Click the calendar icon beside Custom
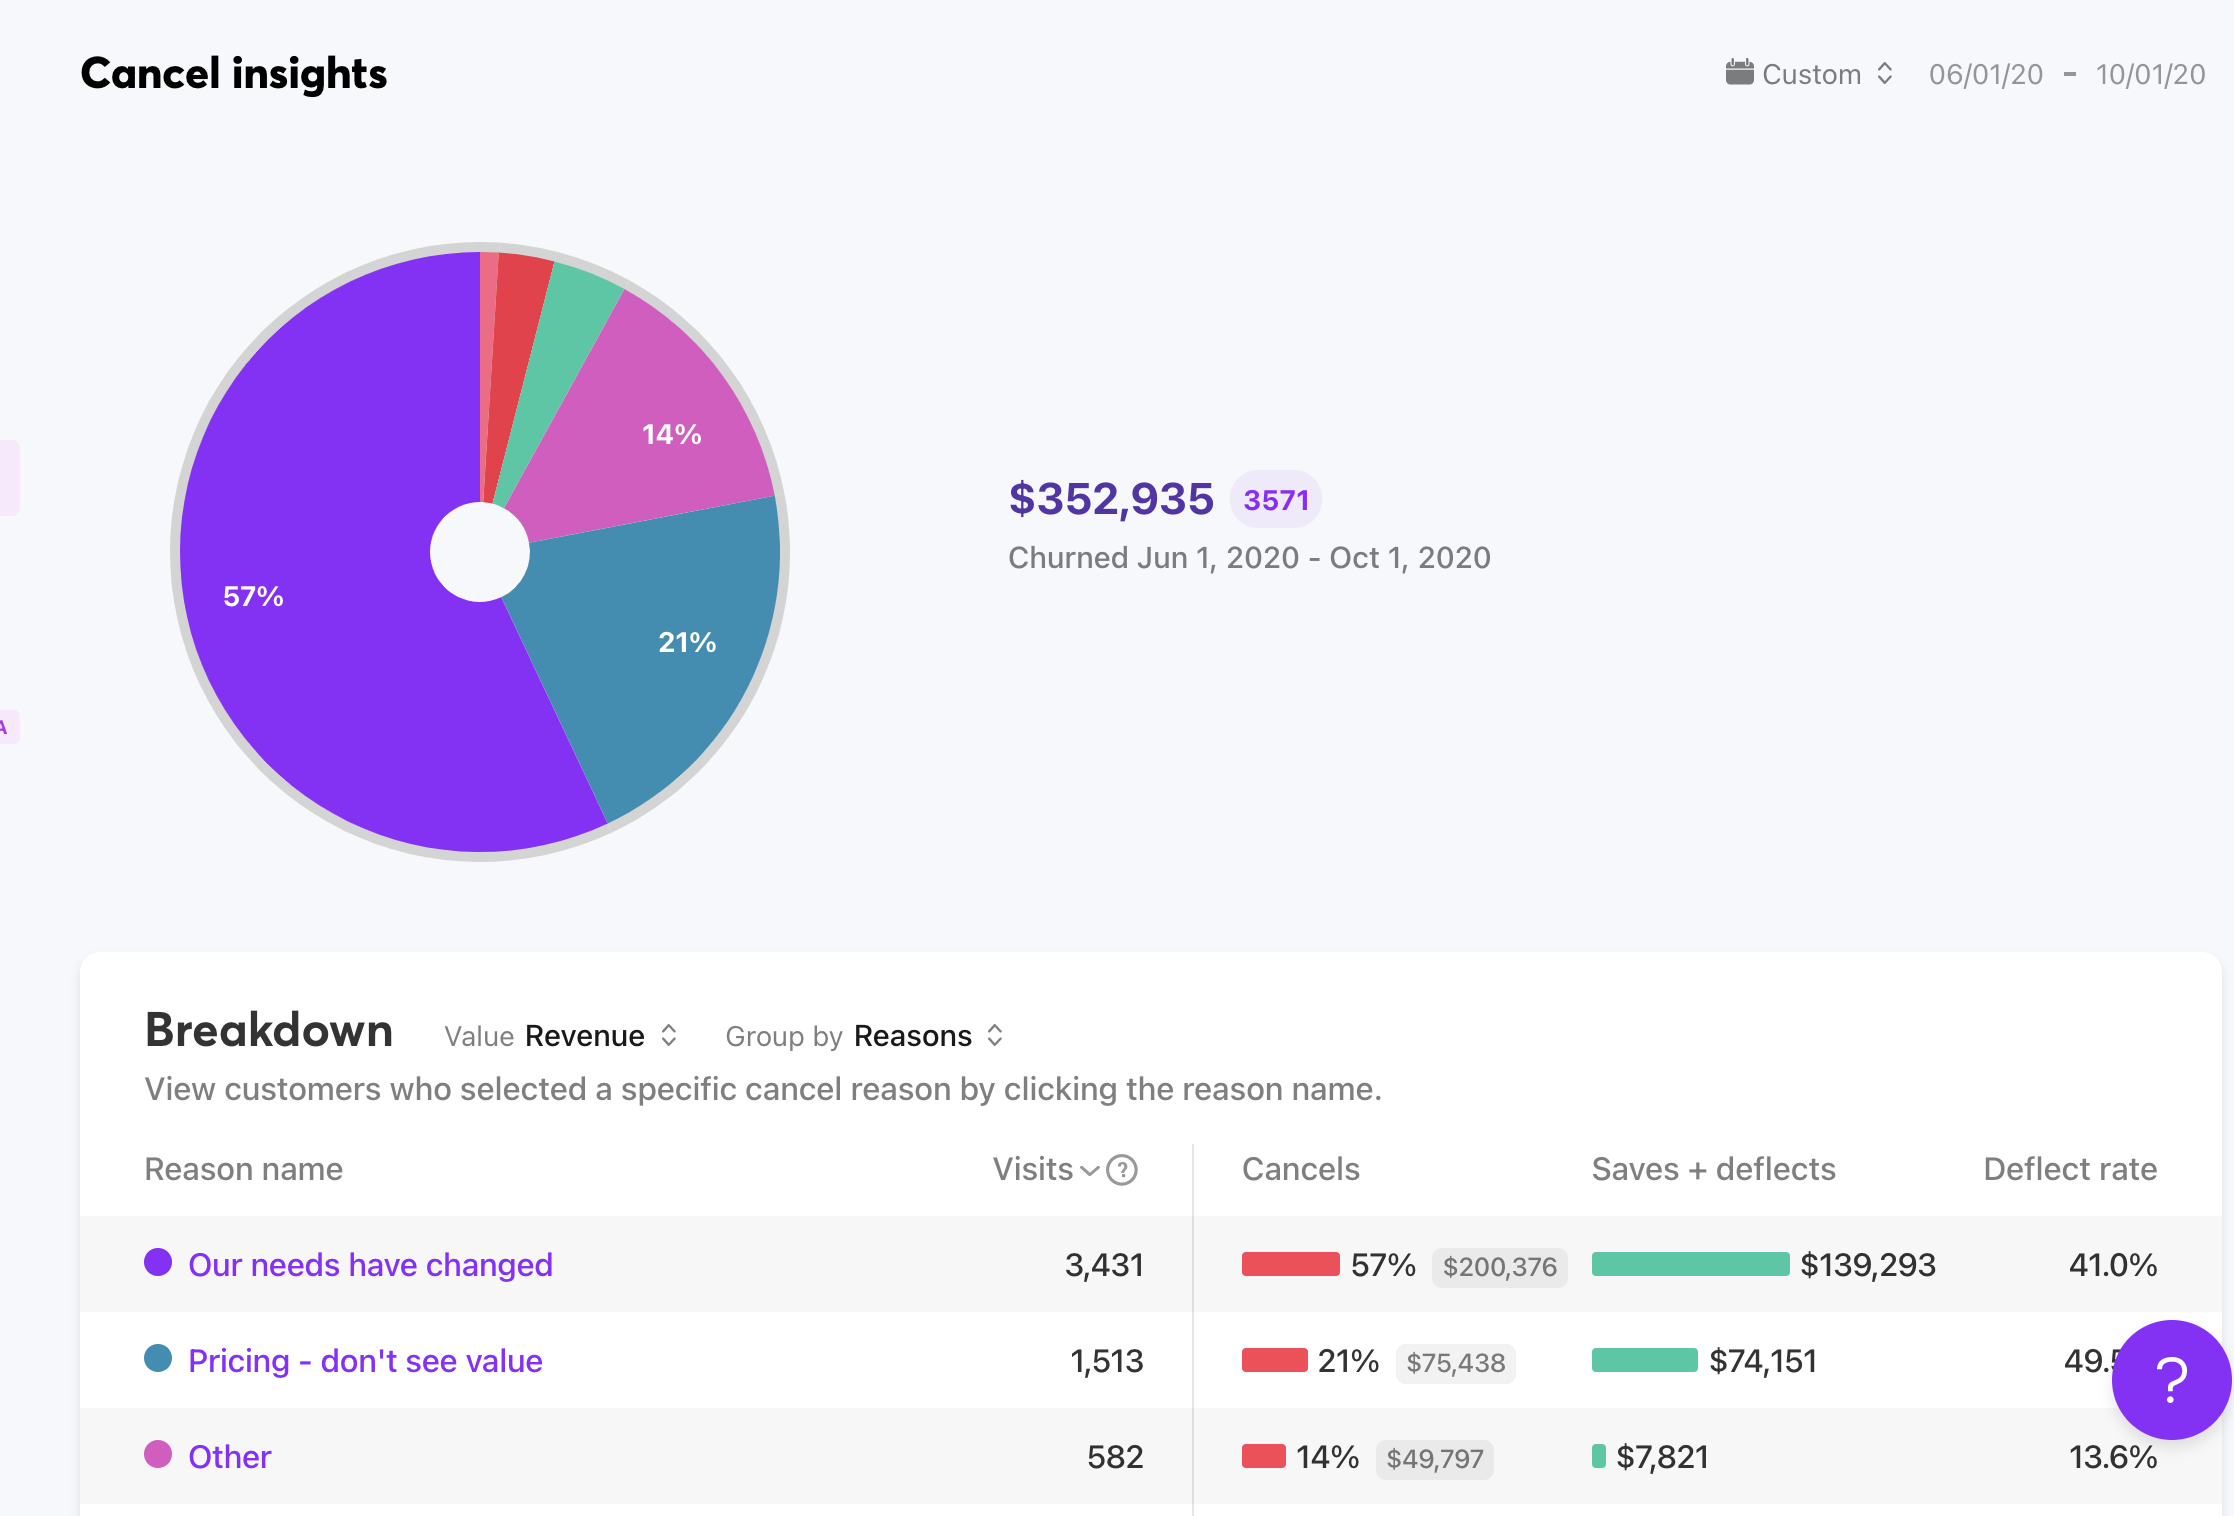Image resolution: width=2234 pixels, height=1516 pixels. click(1739, 73)
